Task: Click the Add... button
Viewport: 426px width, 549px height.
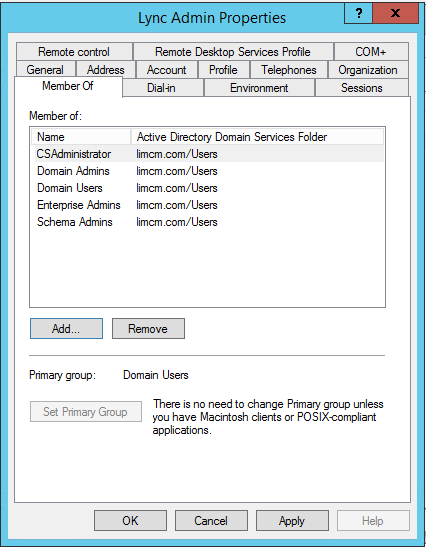Action: tap(66, 328)
